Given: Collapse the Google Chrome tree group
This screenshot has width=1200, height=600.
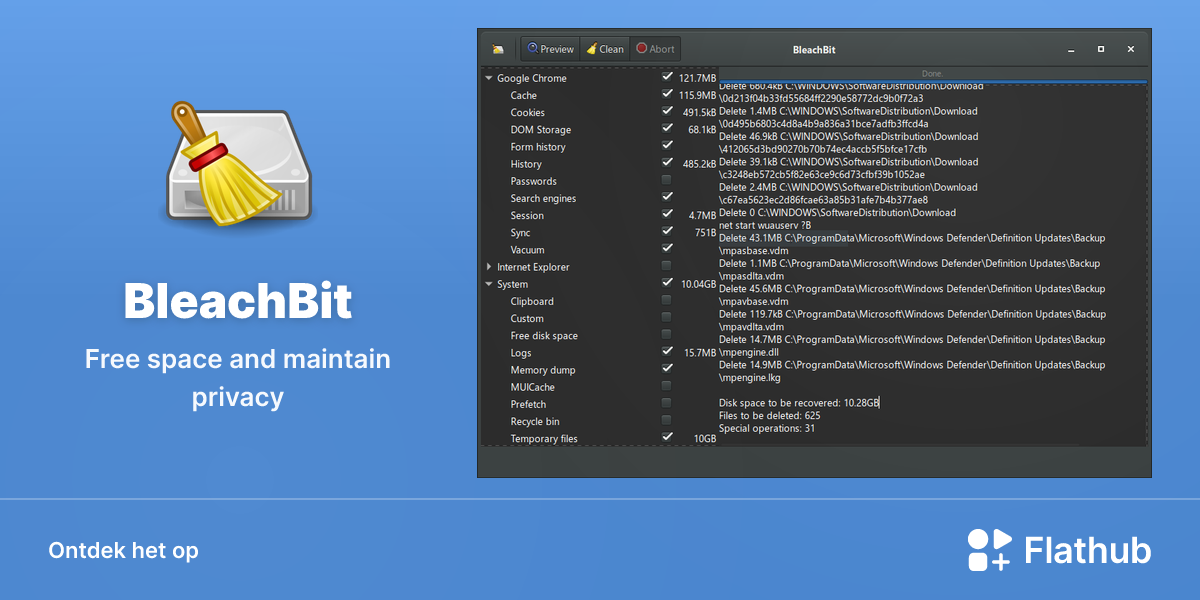Looking at the screenshot, I should click(489, 78).
